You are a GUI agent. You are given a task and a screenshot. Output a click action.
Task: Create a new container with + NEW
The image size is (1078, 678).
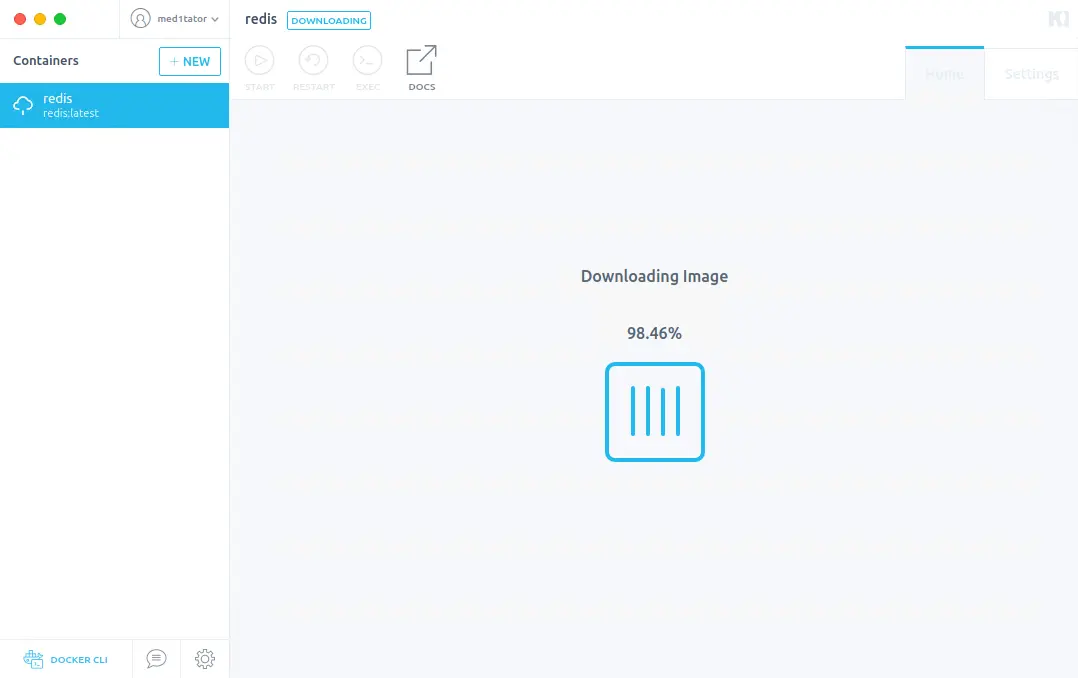pos(190,61)
